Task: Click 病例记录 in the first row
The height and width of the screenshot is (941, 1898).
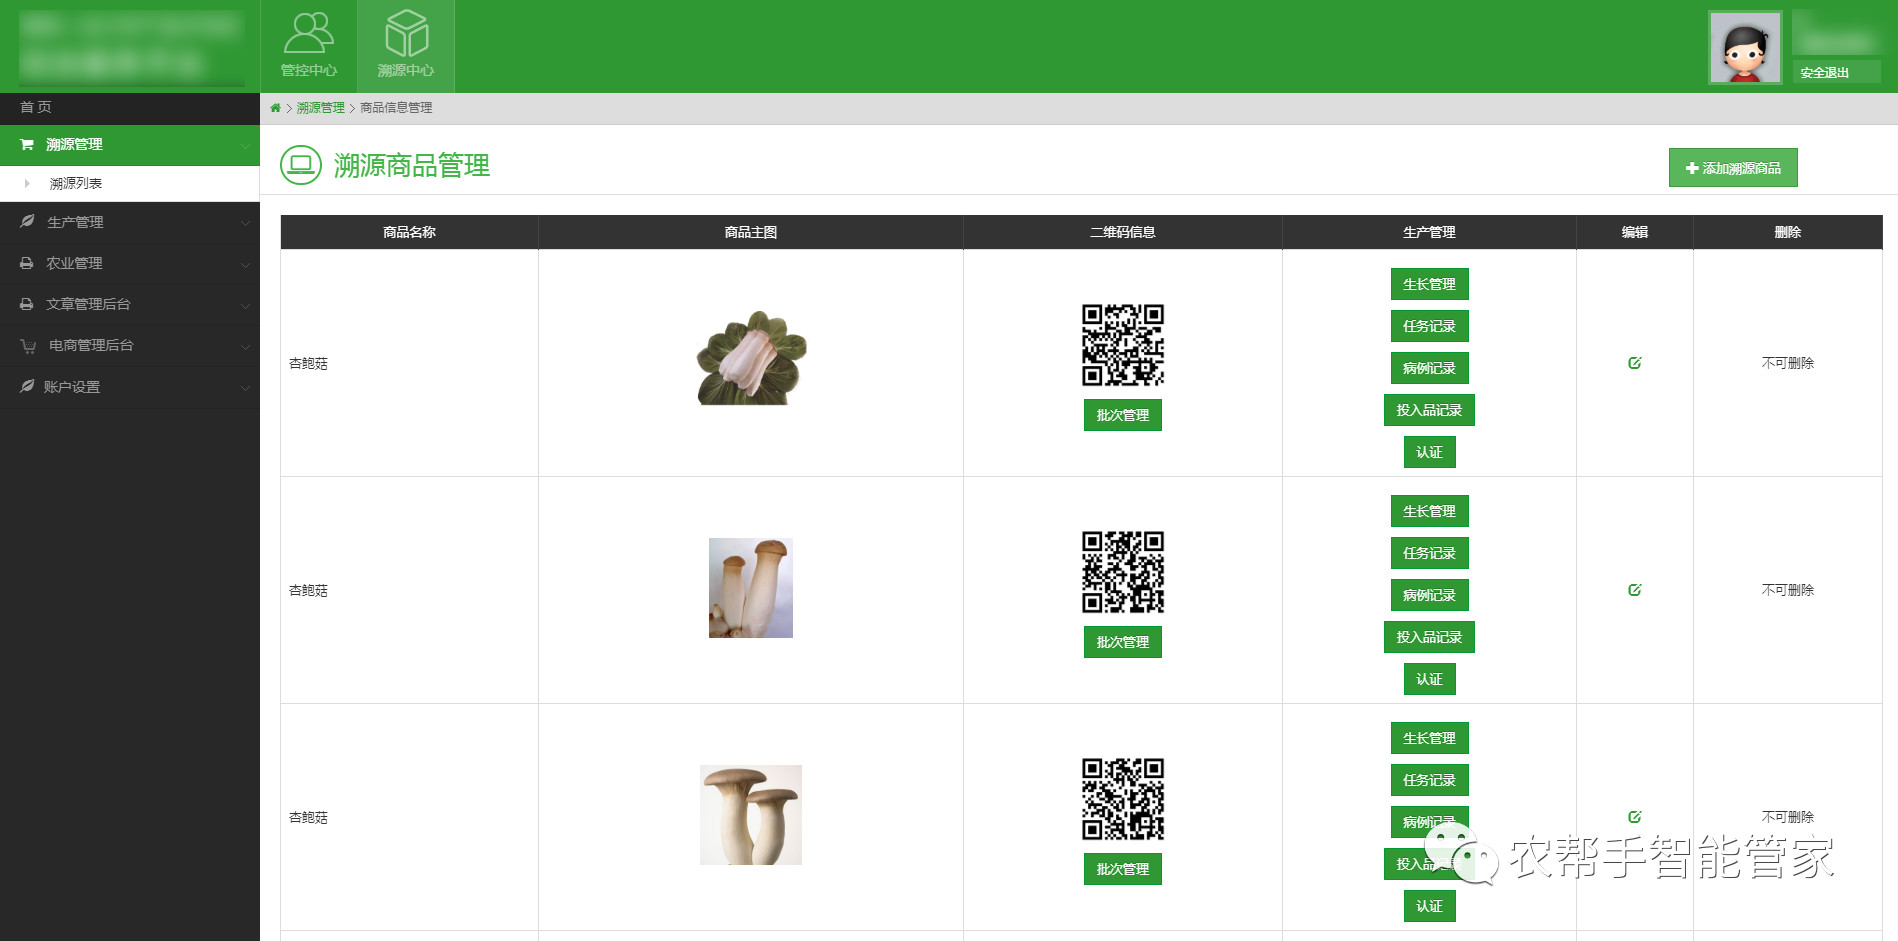Action: click(1429, 368)
